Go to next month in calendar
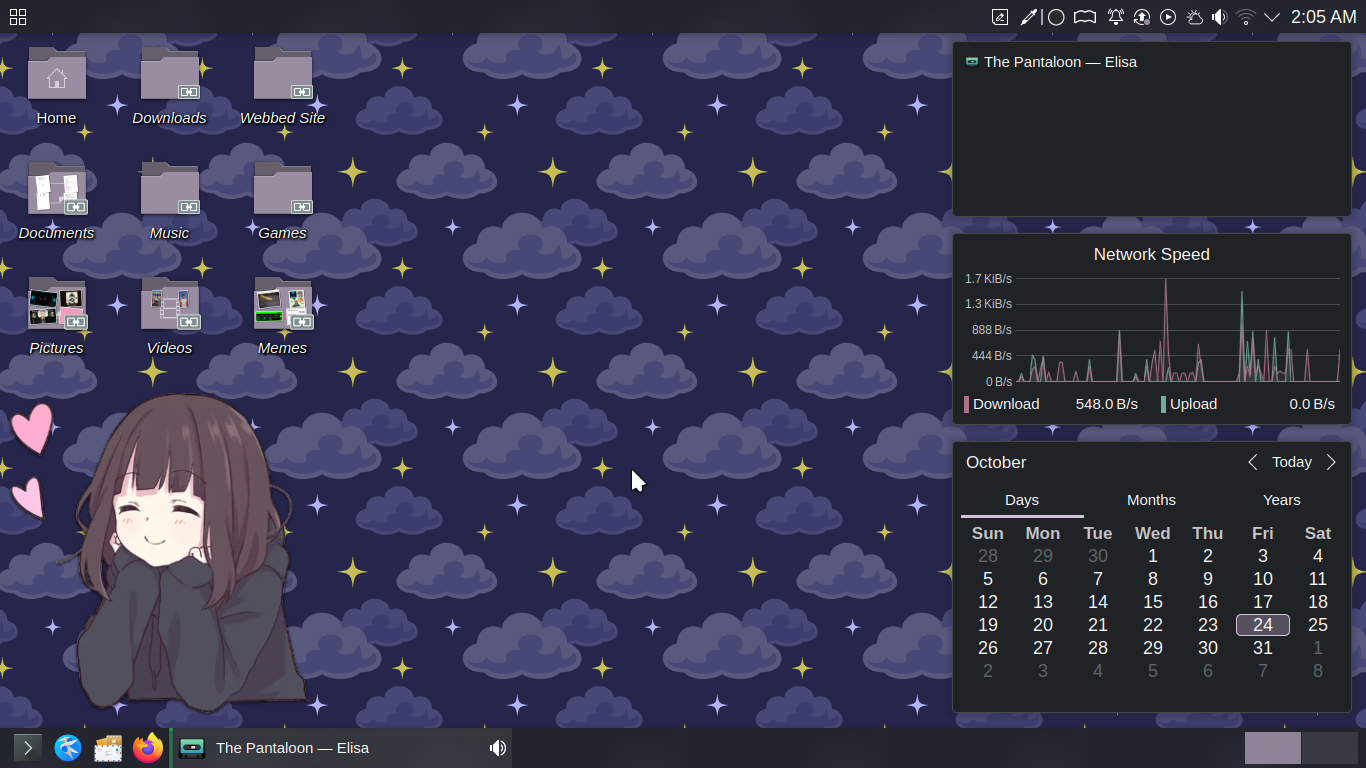1366x768 pixels. (x=1331, y=462)
